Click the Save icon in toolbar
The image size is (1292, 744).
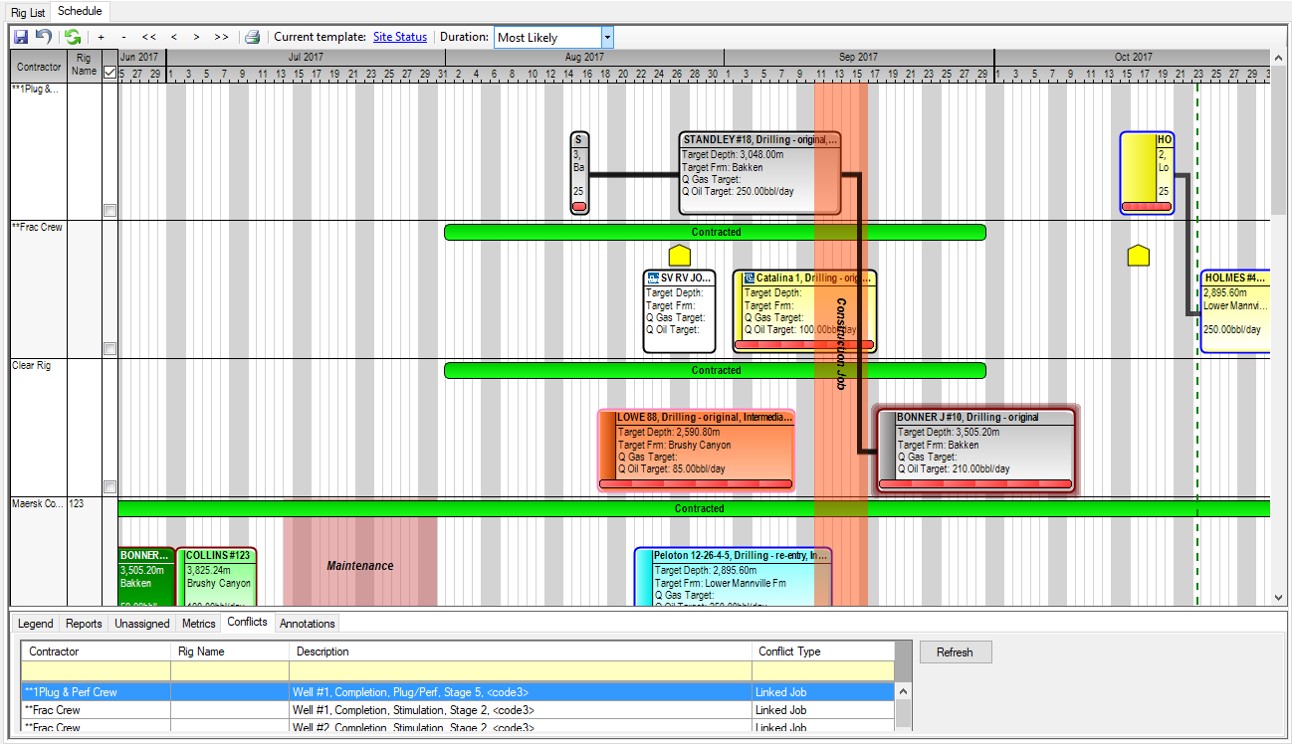click(x=20, y=37)
